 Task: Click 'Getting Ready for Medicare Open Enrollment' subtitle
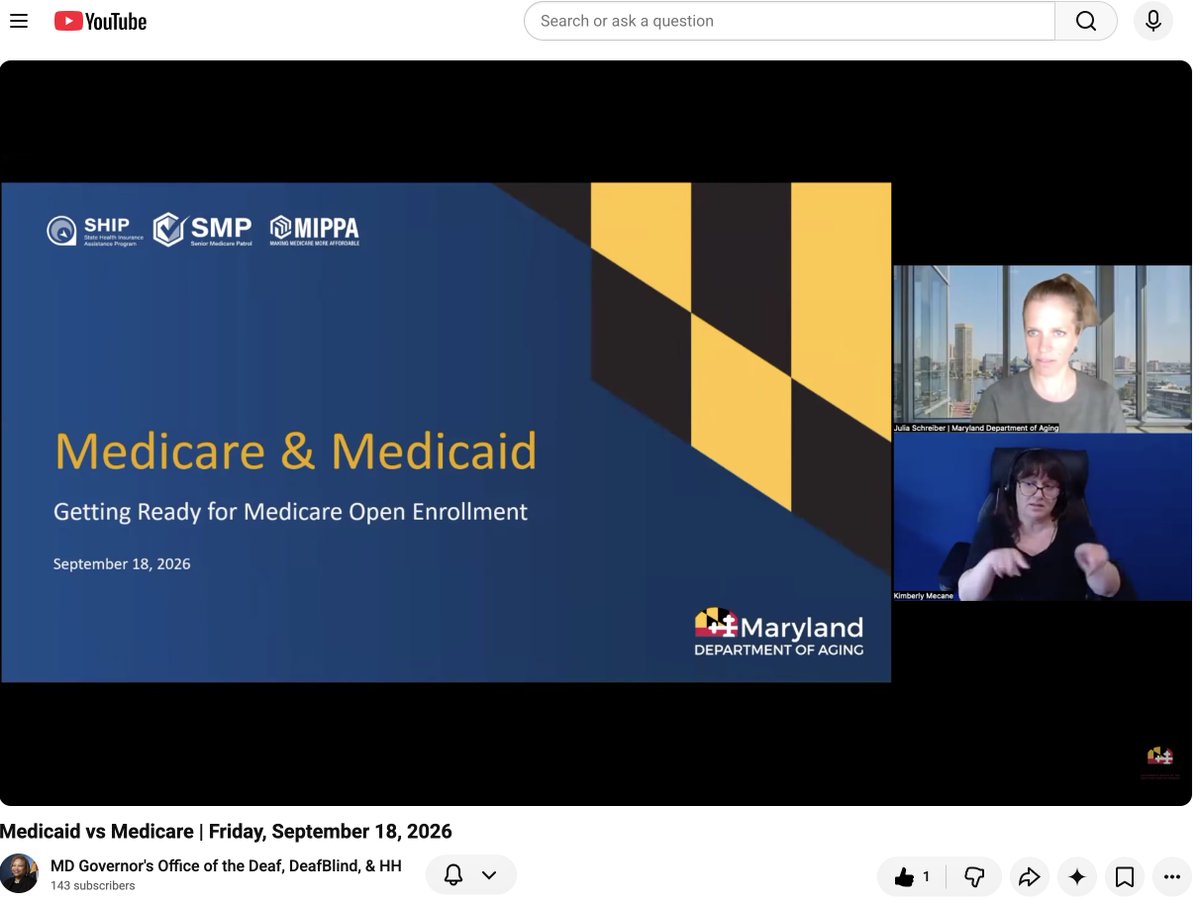pyautogui.click(x=291, y=512)
